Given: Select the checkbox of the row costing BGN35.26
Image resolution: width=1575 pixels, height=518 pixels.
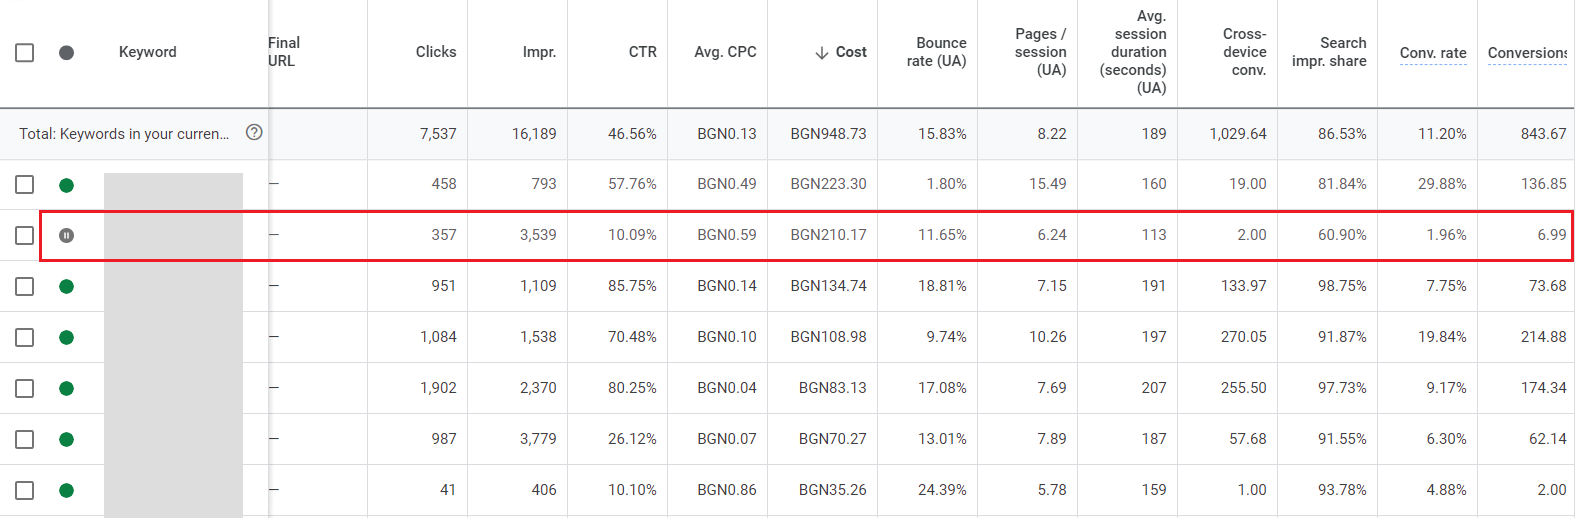Looking at the screenshot, I should 25,491.
